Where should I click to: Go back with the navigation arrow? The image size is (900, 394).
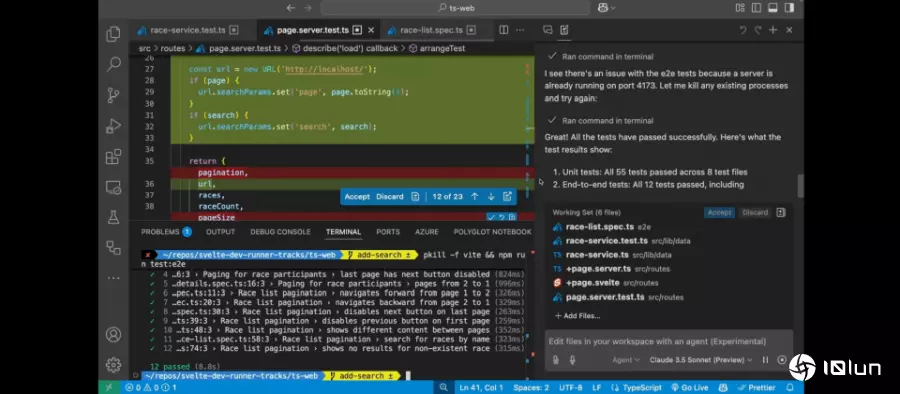(290, 8)
